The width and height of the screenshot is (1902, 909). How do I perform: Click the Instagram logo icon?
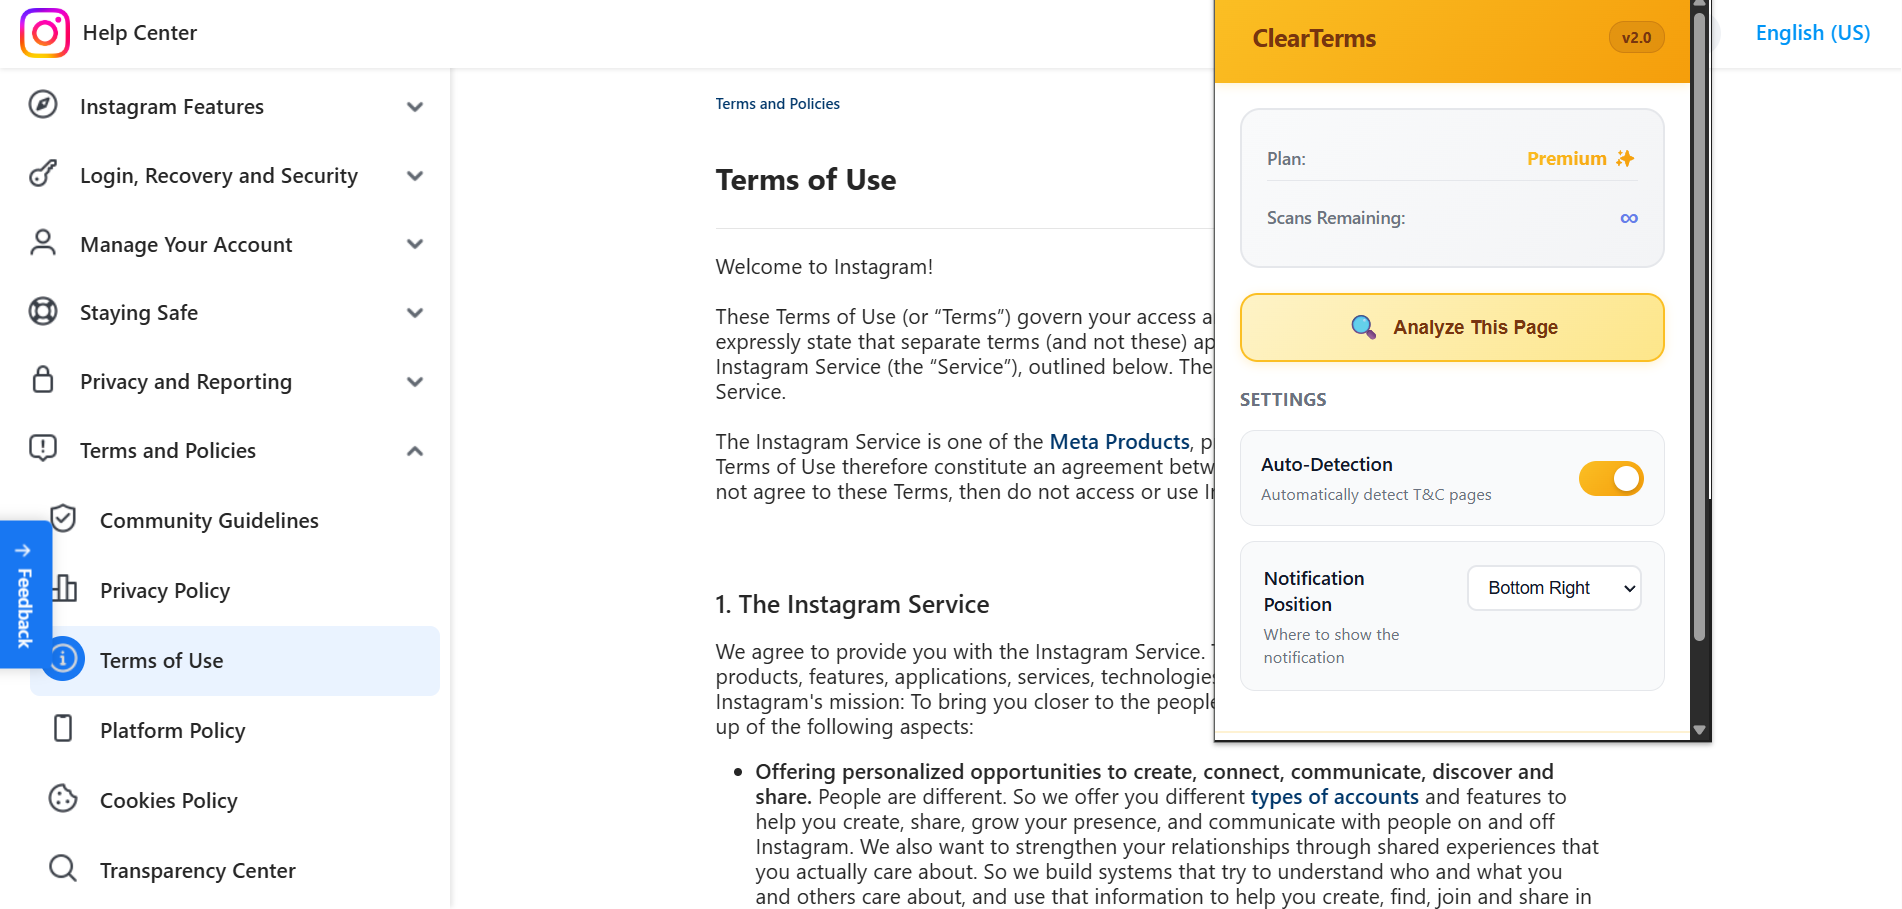(45, 33)
